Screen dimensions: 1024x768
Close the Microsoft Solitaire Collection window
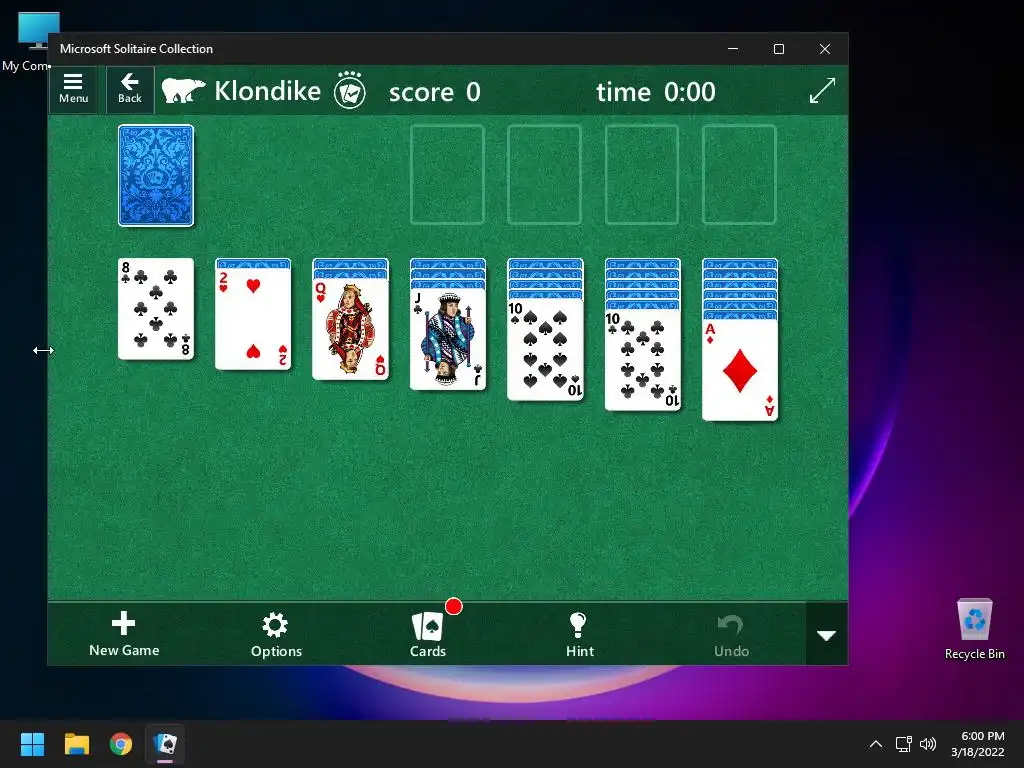[825, 49]
